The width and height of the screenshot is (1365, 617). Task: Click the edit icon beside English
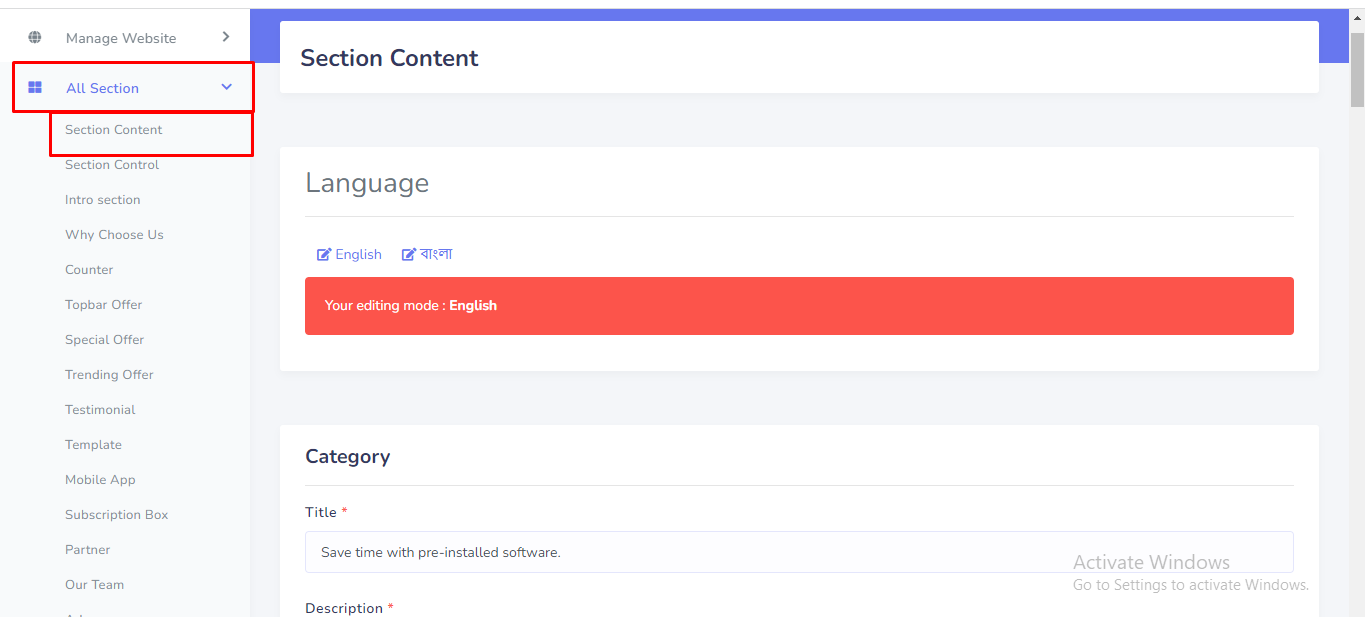point(324,255)
